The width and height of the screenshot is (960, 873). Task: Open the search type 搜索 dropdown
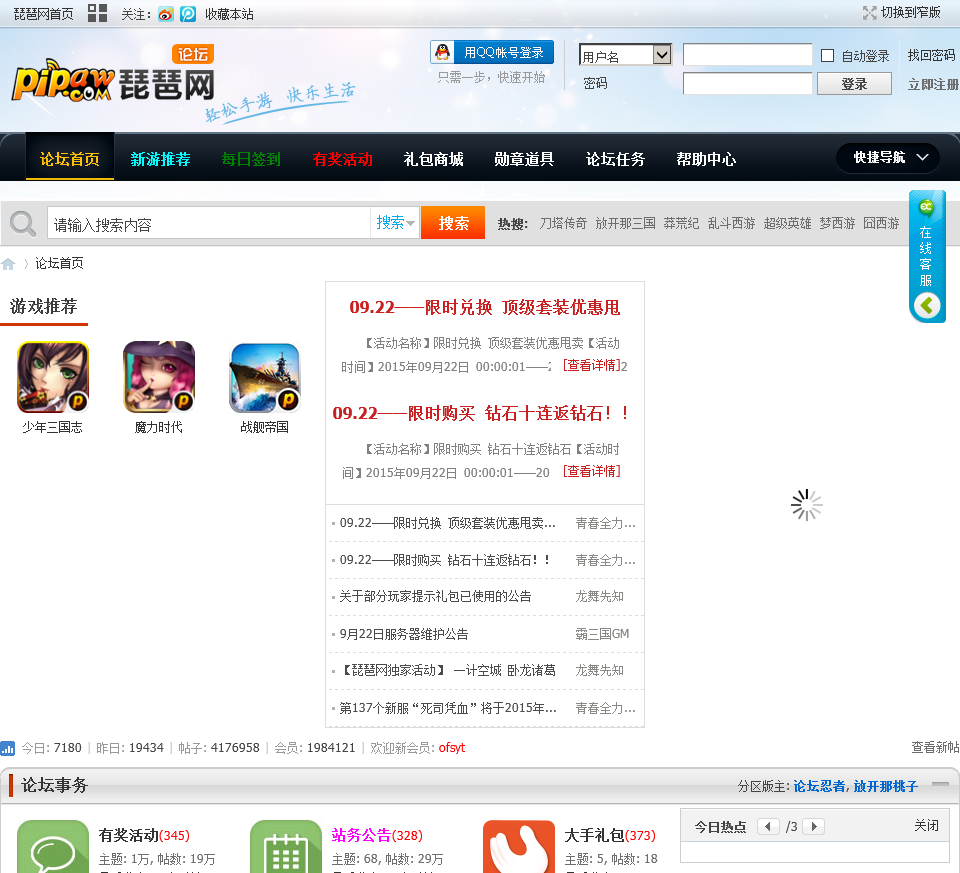click(x=395, y=222)
